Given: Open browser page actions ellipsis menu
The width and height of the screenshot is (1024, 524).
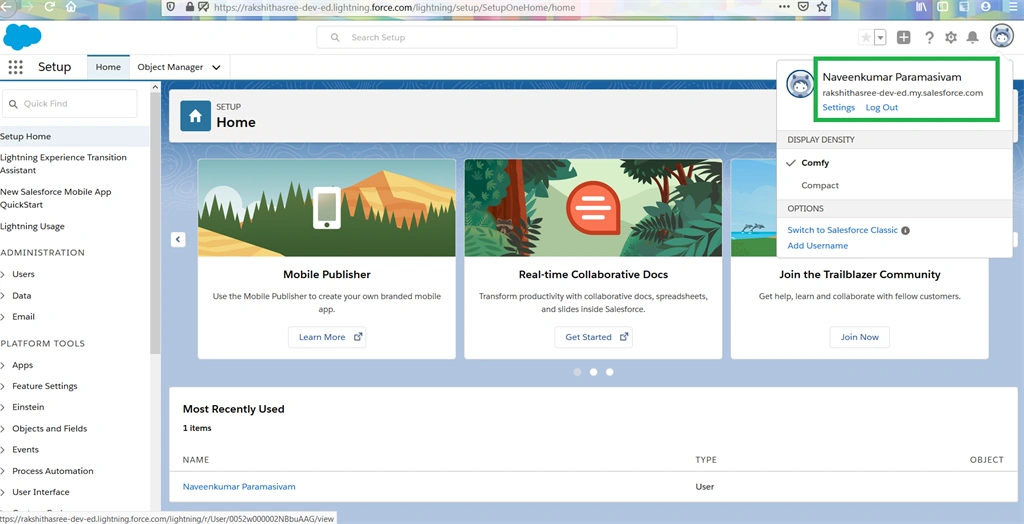Looking at the screenshot, I should [784, 7].
